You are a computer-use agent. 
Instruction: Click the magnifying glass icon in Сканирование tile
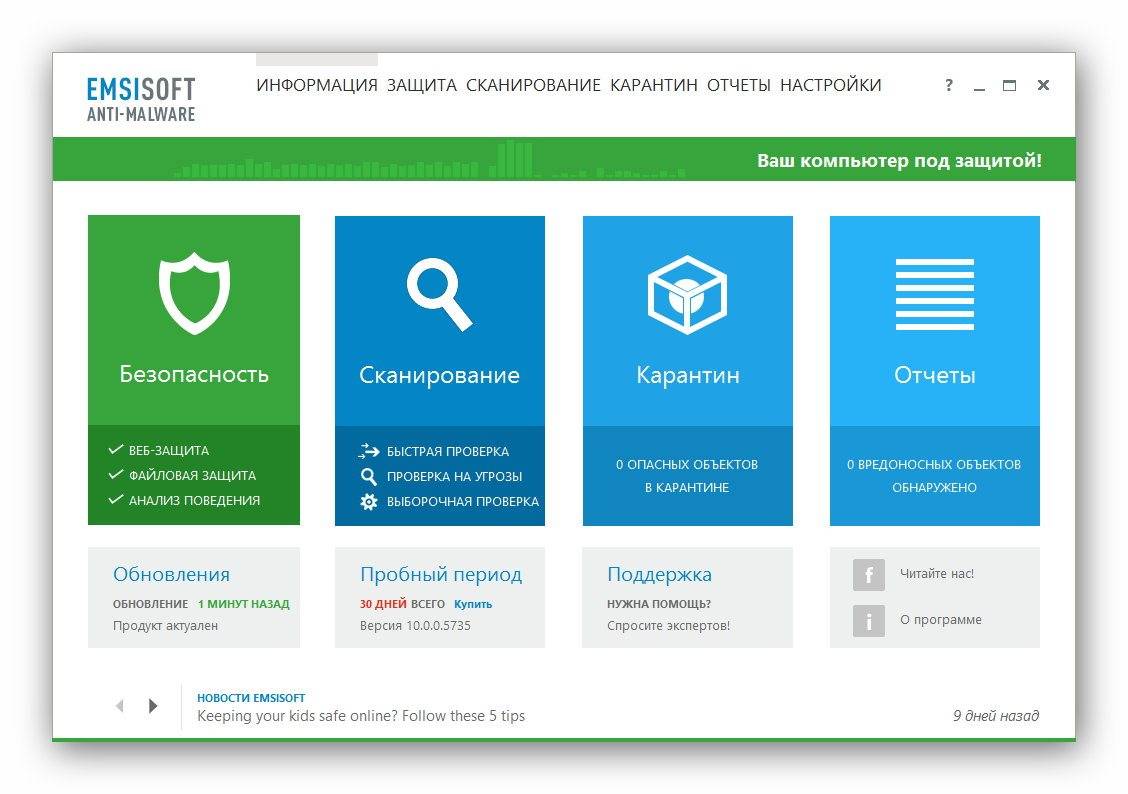[440, 294]
